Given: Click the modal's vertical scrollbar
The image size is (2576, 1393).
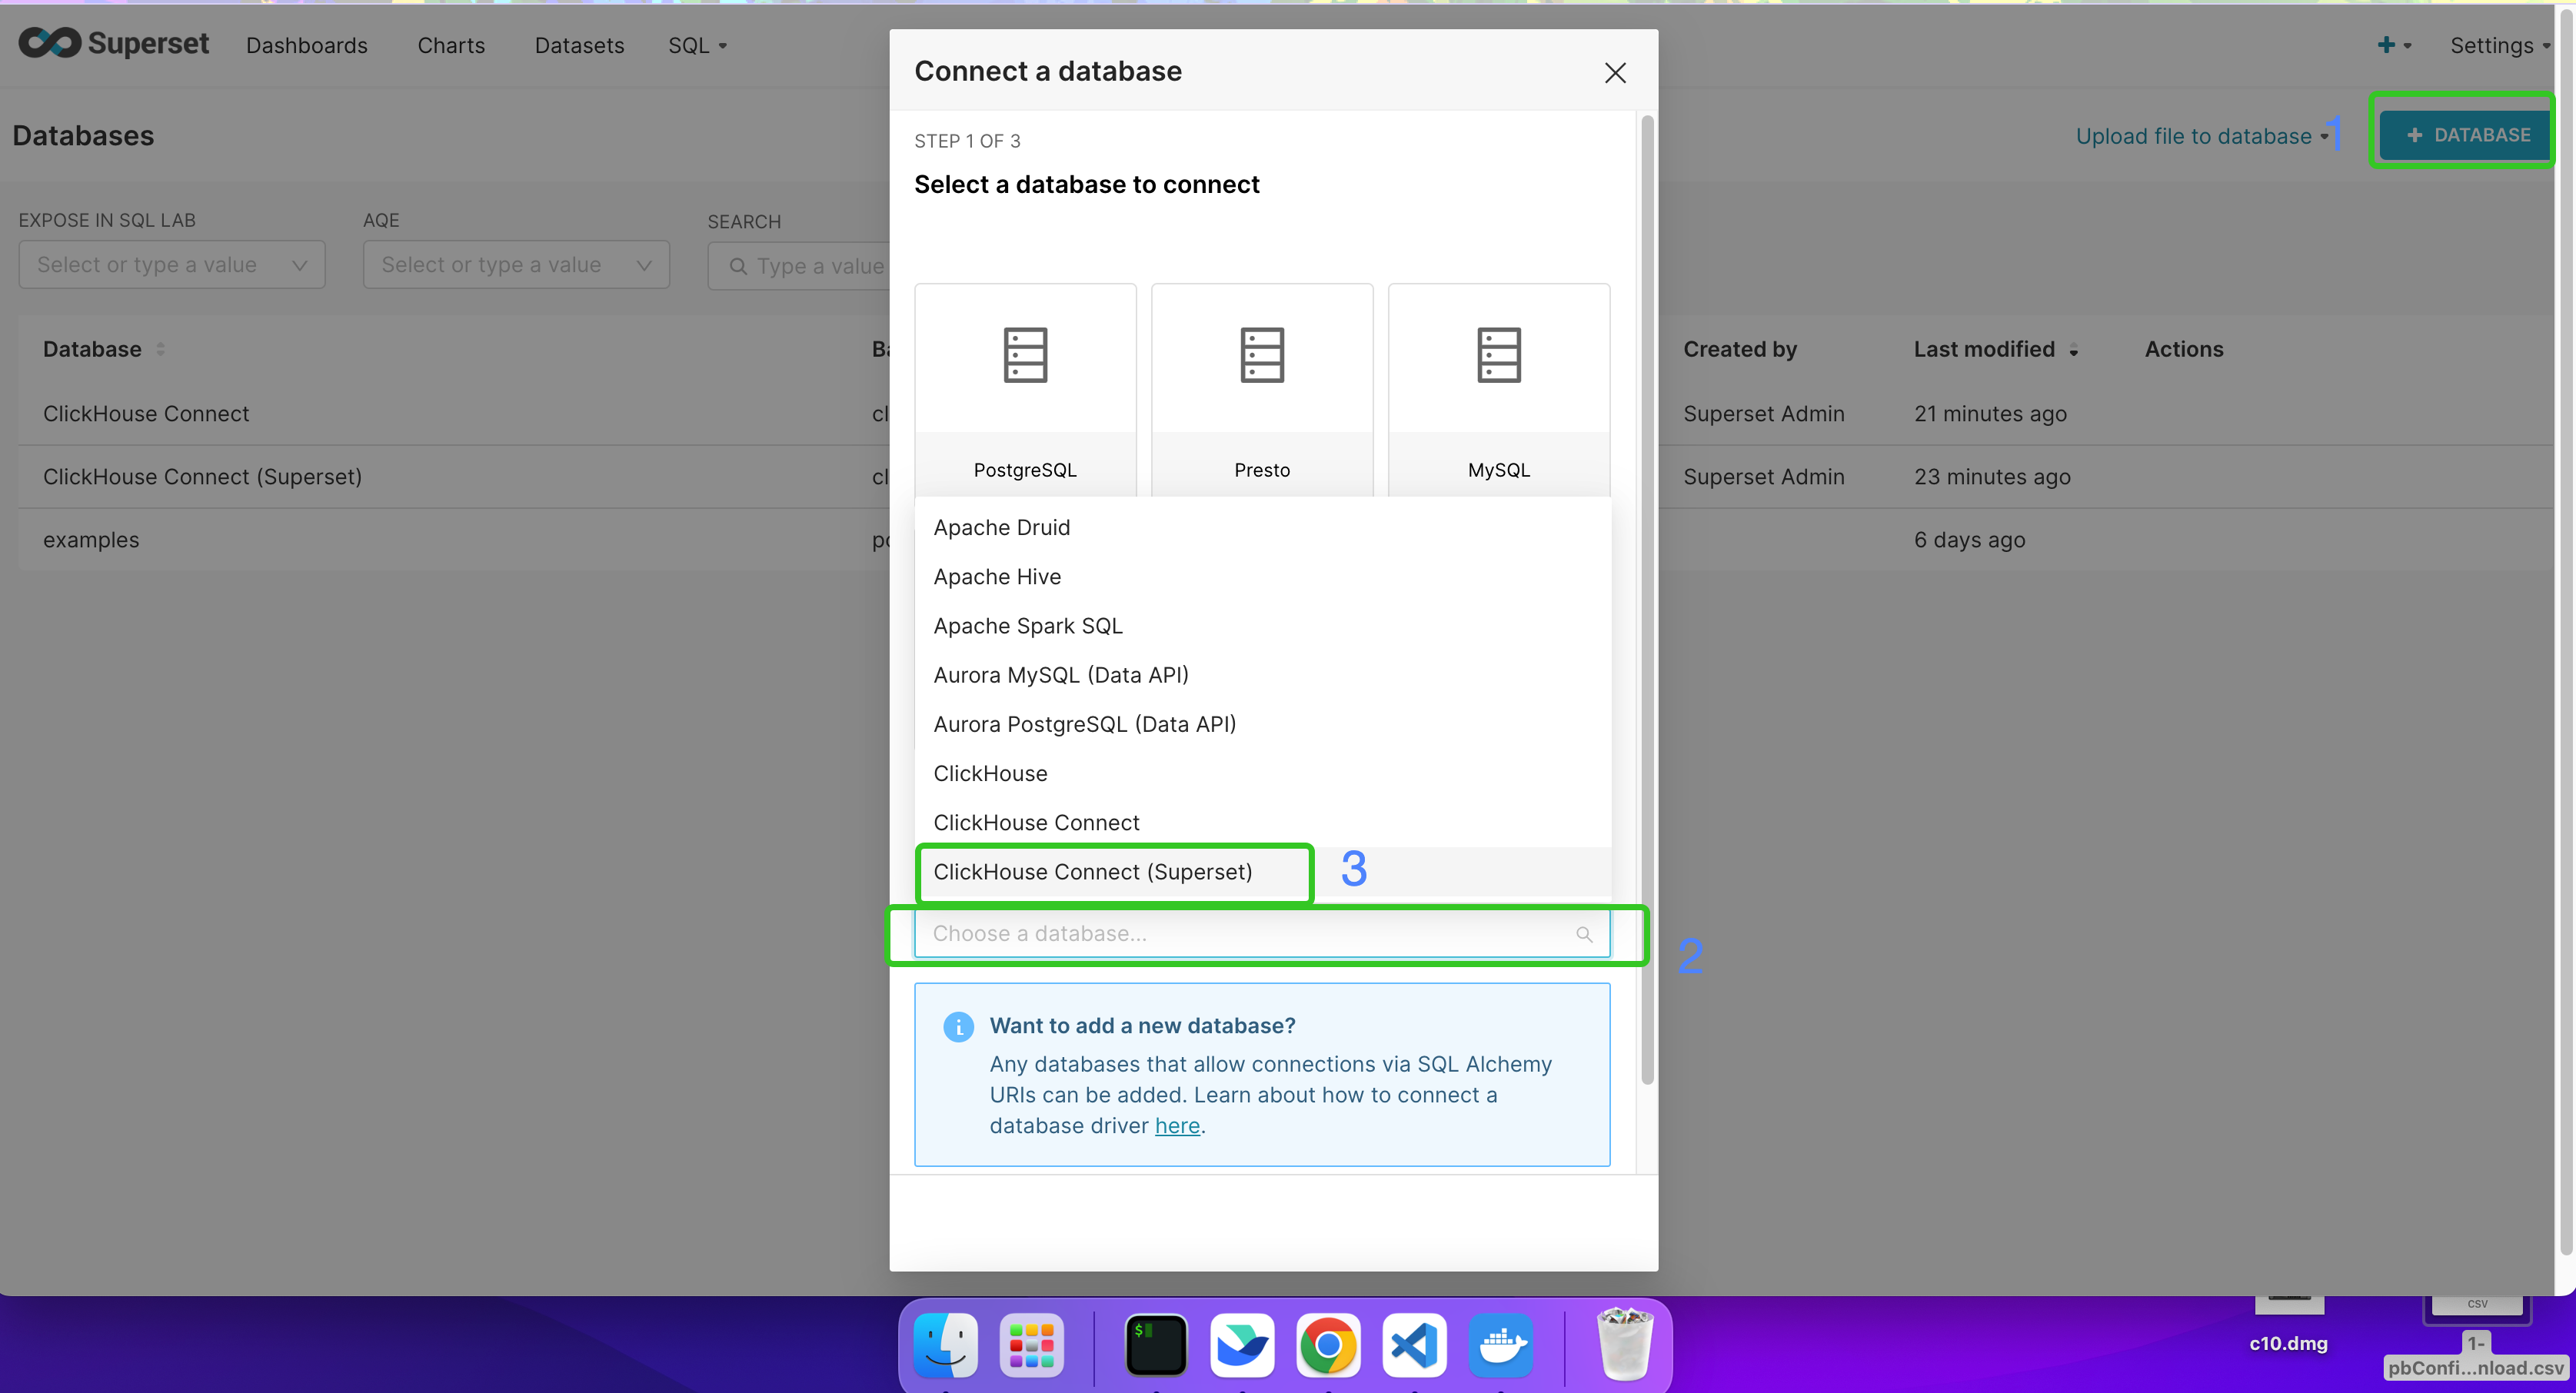Looking at the screenshot, I should [x=1647, y=600].
